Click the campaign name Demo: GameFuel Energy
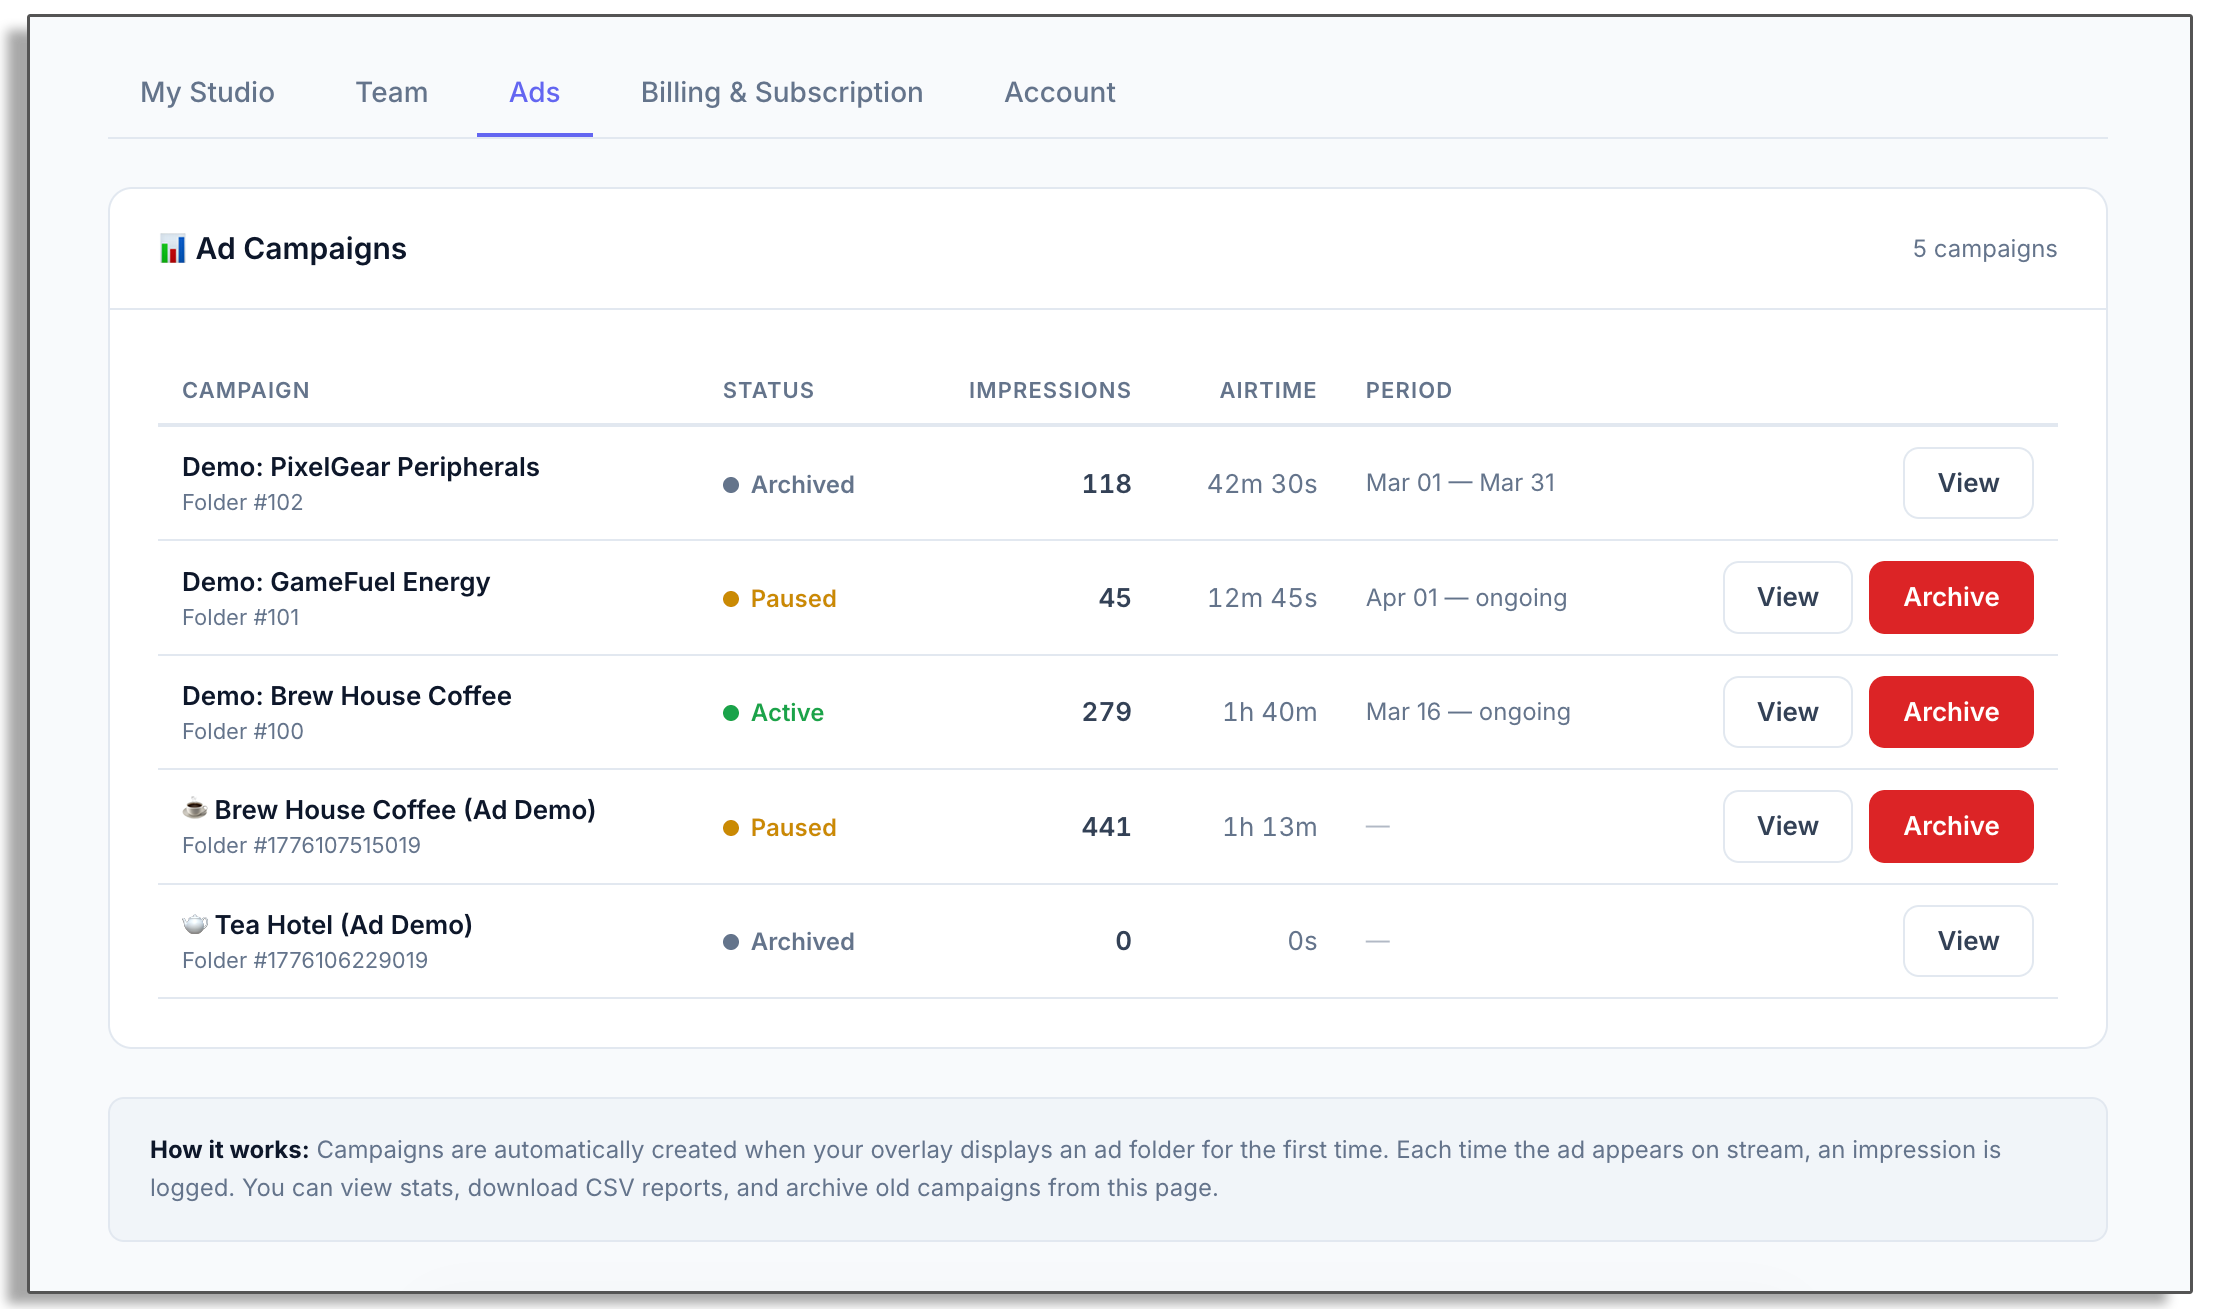Screen dimensions: 2220x1309 [x=336, y=581]
